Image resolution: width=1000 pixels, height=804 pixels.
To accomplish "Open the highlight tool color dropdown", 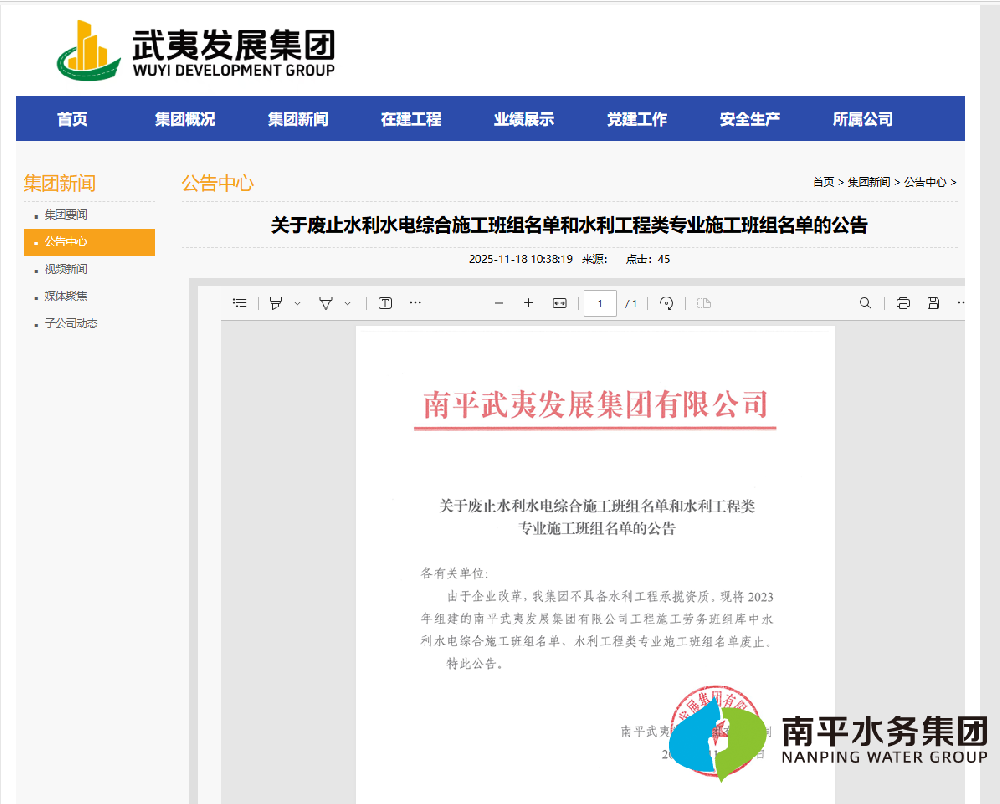I will [x=295, y=302].
